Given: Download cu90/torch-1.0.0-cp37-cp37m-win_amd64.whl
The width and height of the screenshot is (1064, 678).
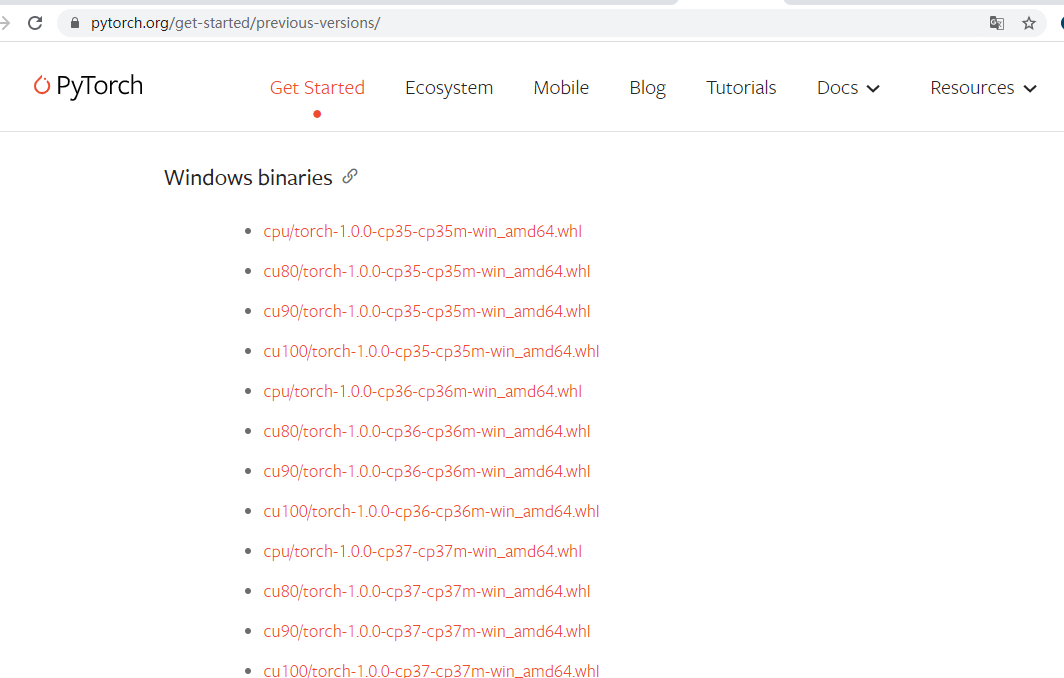Looking at the screenshot, I should [427, 631].
